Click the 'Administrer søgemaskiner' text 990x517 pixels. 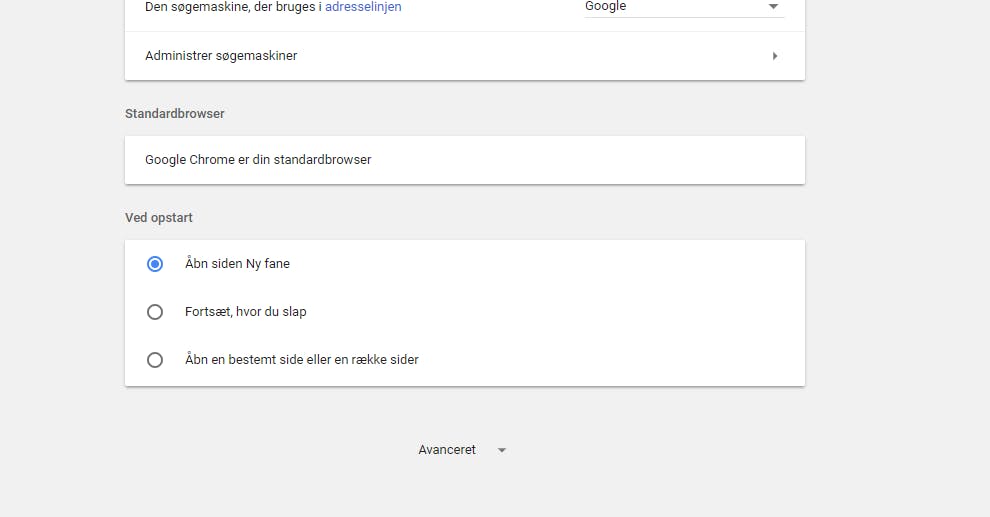pos(221,56)
